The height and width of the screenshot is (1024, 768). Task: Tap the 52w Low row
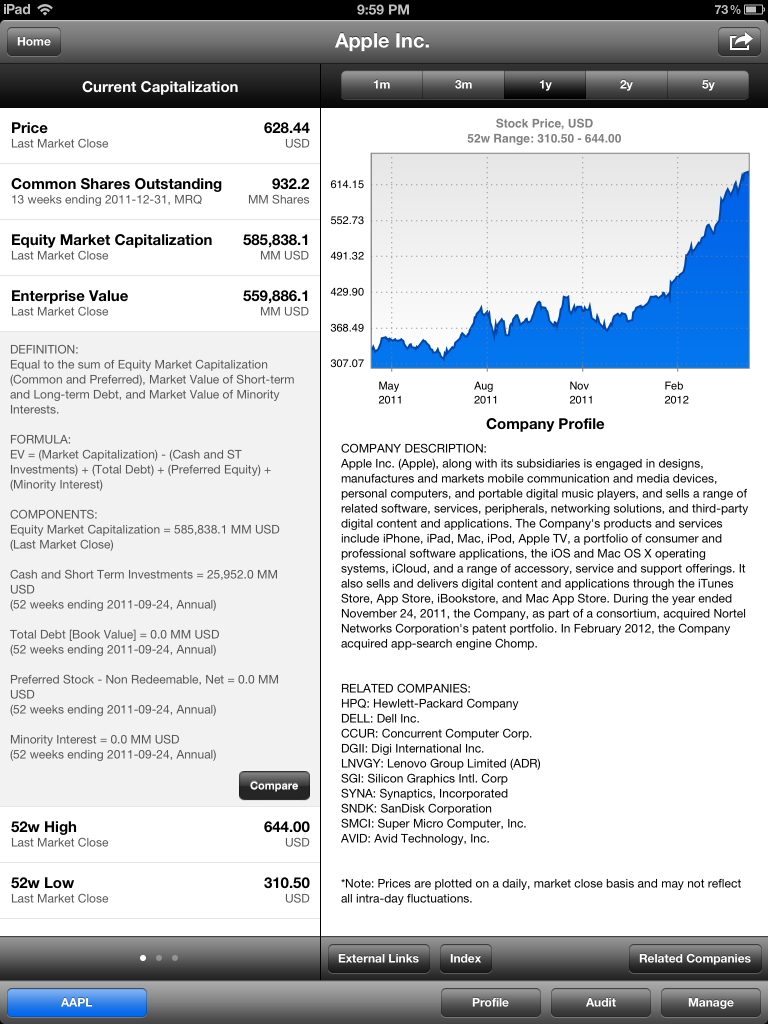(x=160, y=891)
